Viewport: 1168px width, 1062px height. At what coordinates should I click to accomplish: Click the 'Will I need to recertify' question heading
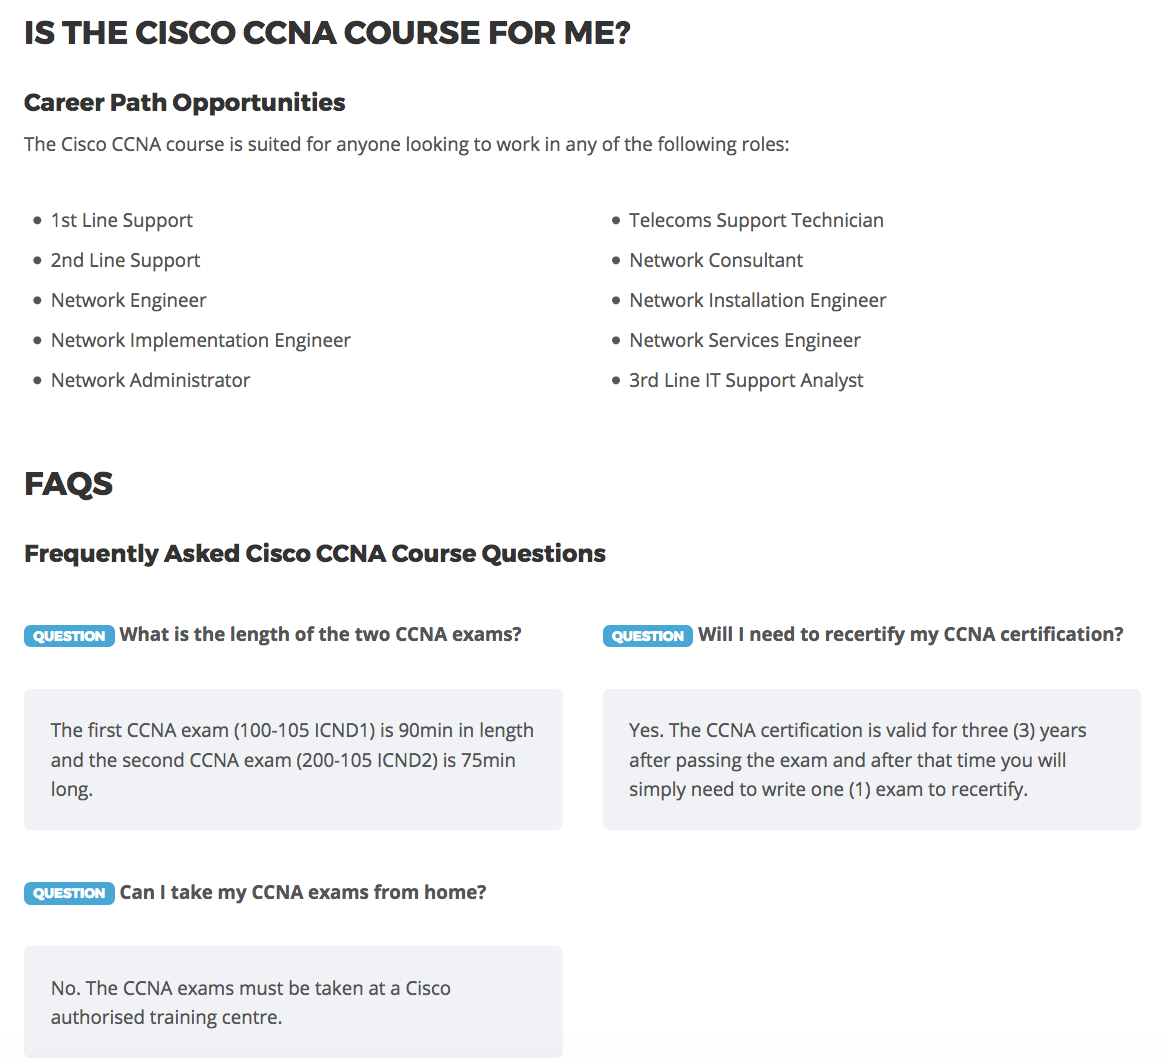[910, 635]
